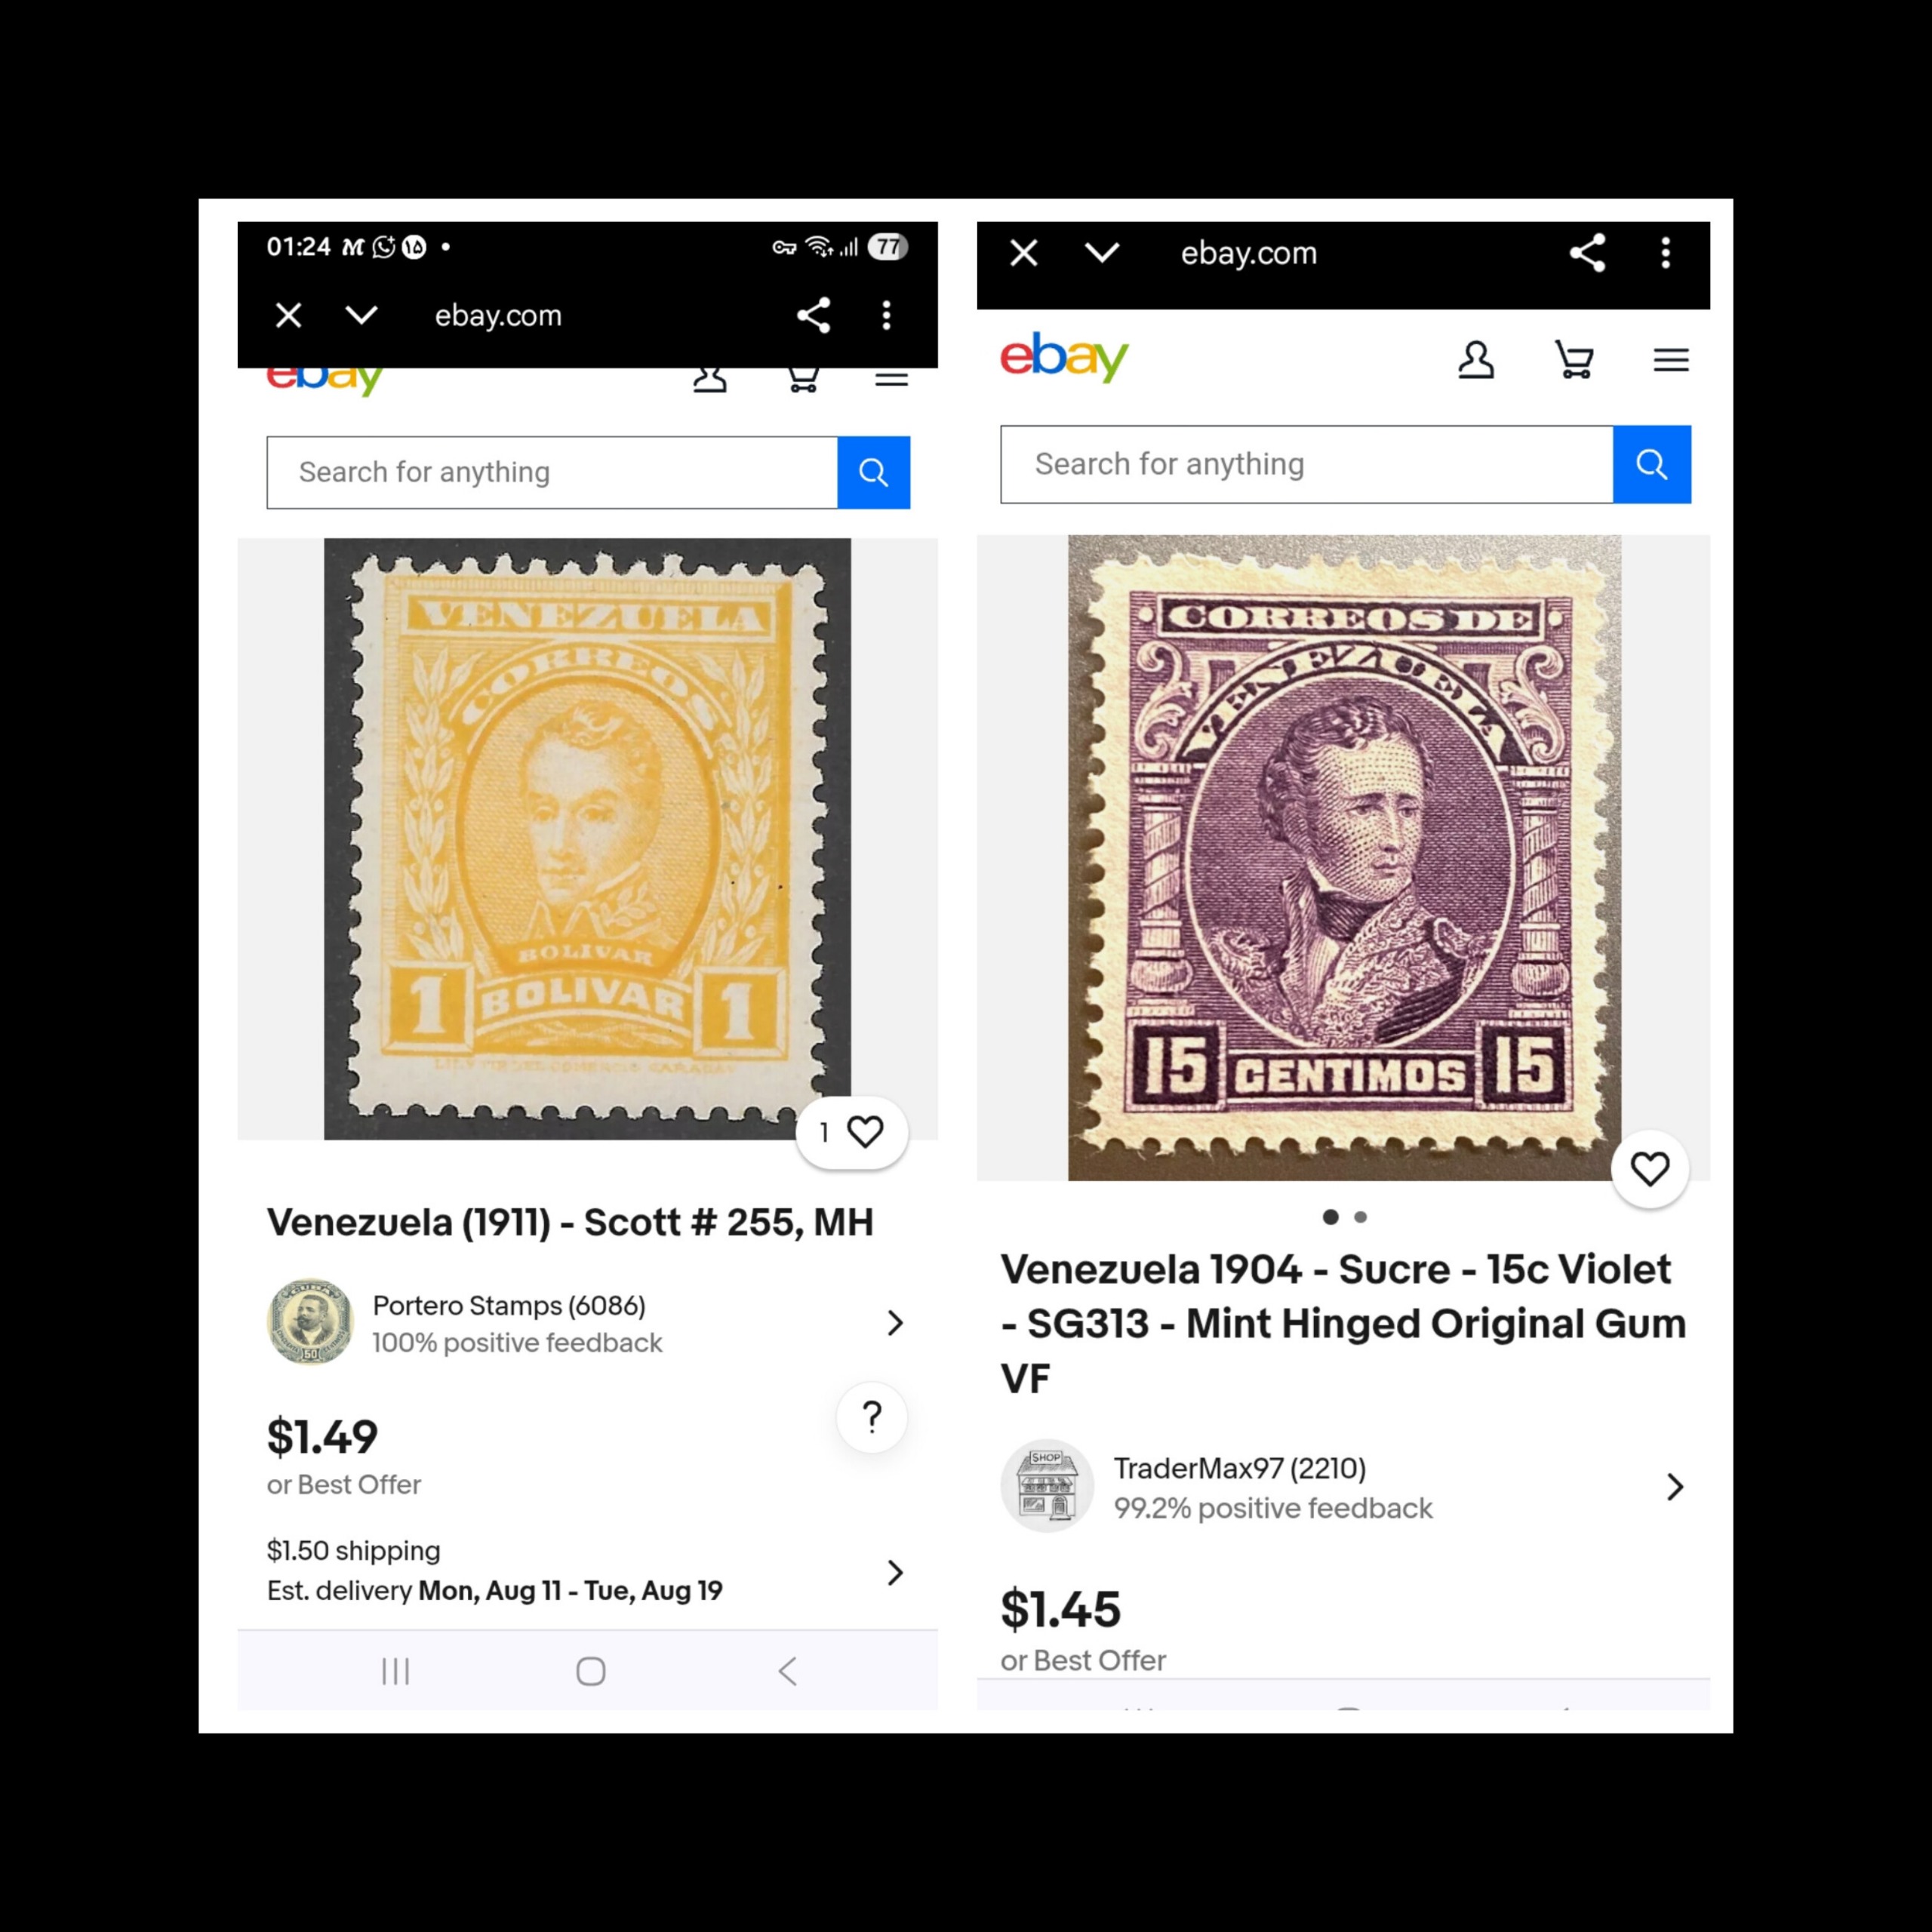Expand shipping and delivery details chevron
The width and height of the screenshot is (1932, 1932).
tap(895, 1572)
